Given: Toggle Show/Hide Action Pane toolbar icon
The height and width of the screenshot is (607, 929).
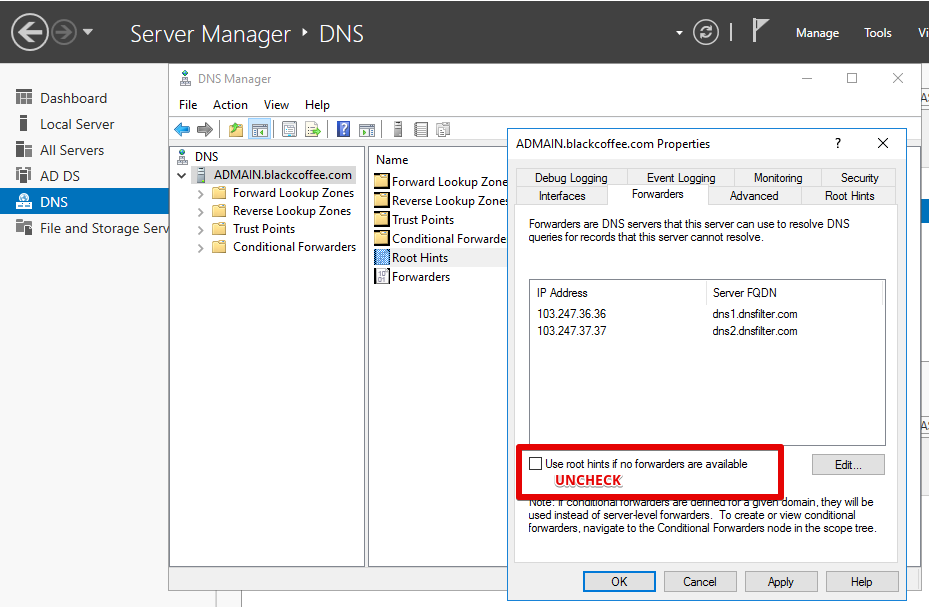Looking at the screenshot, I should (x=367, y=129).
